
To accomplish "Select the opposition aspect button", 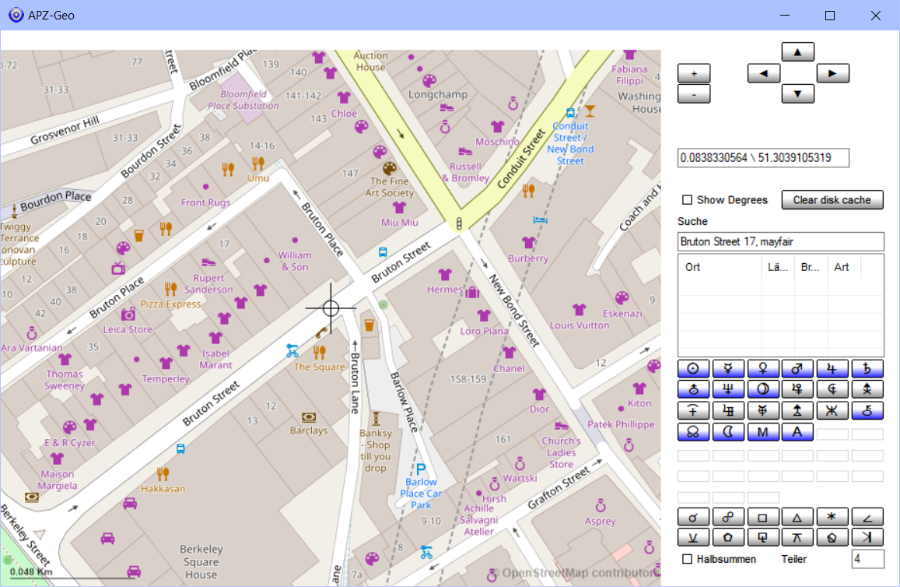I will coord(728,517).
